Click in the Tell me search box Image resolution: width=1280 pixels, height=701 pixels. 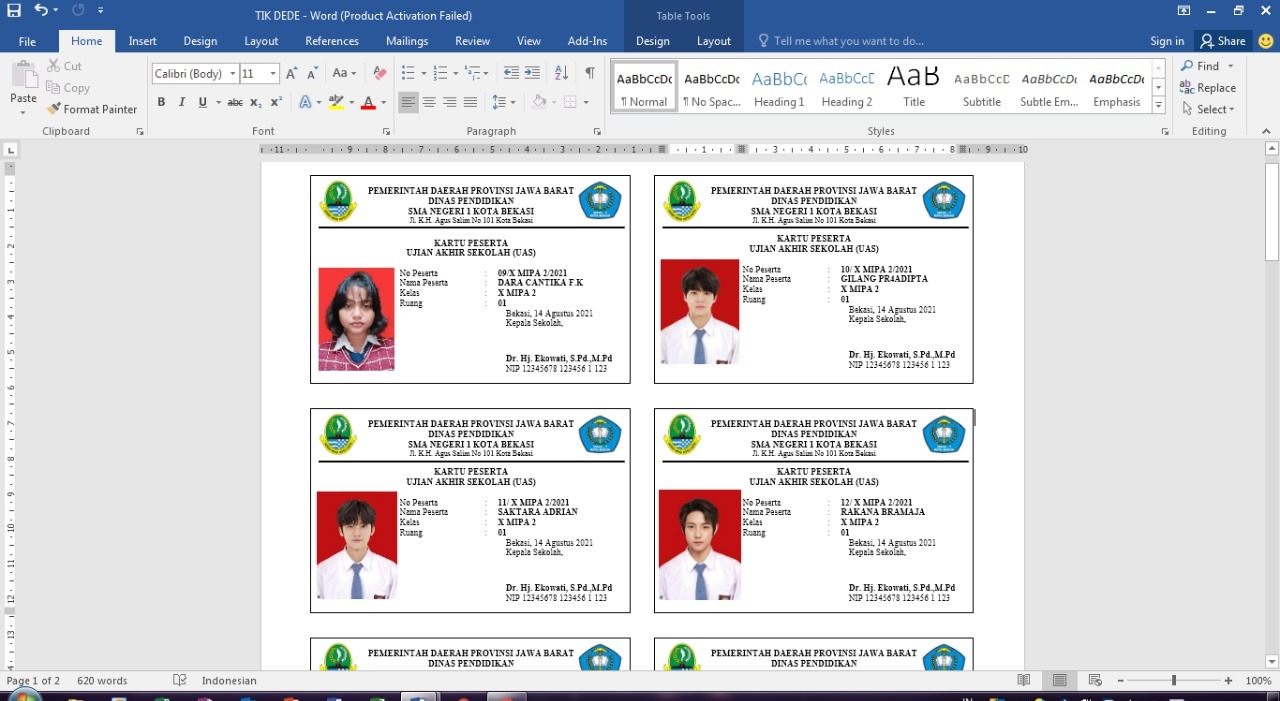click(849, 41)
